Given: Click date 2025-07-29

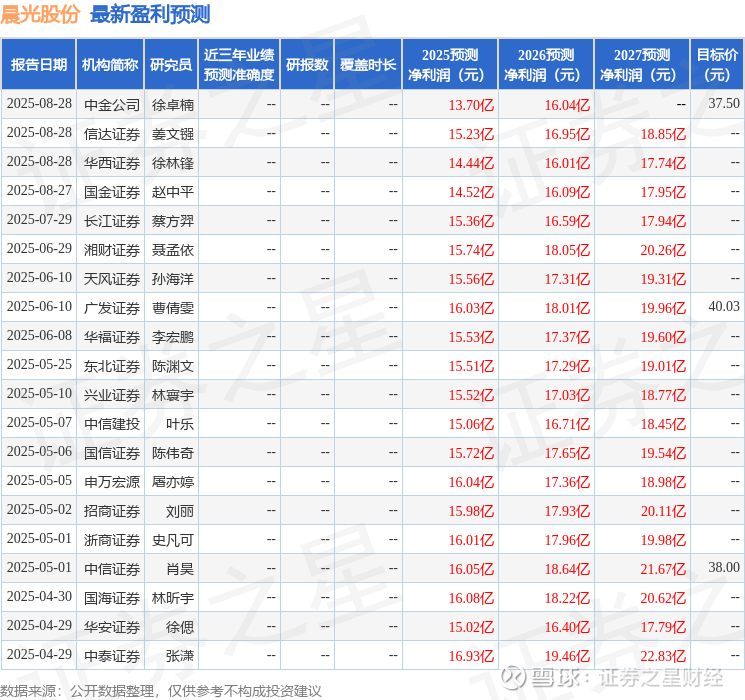Looking at the screenshot, I should point(39,219).
